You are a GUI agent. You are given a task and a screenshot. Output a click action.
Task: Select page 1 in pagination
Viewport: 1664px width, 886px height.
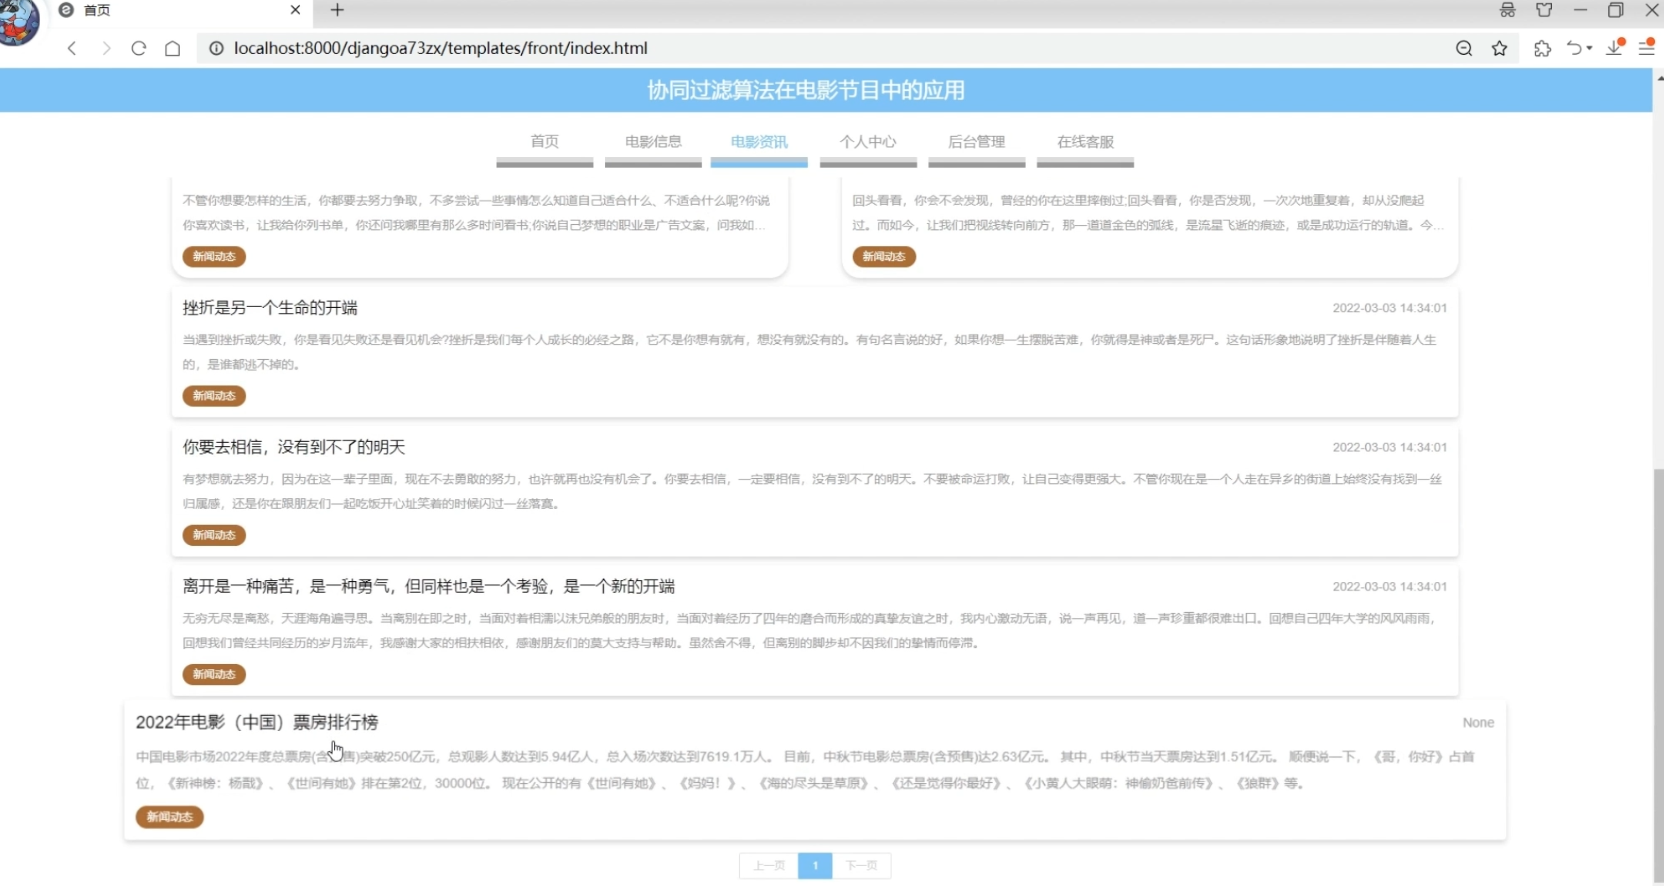[x=815, y=865]
